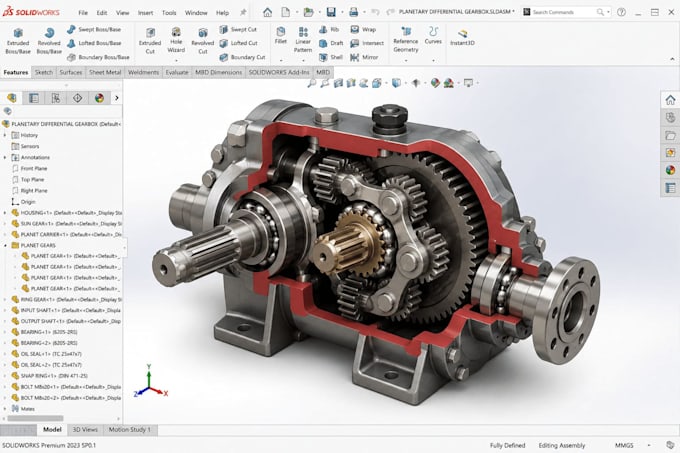This screenshot has width=680, height=453.
Task: Select the Extruded Boss/Base tool
Action: 18,41
